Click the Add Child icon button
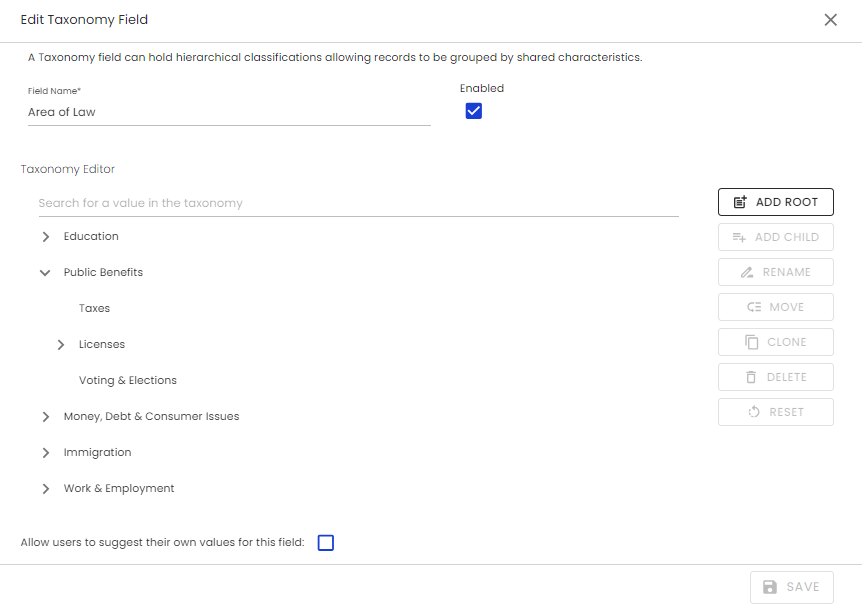The width and height of the screenshot is (862, 607). point(739,237)
